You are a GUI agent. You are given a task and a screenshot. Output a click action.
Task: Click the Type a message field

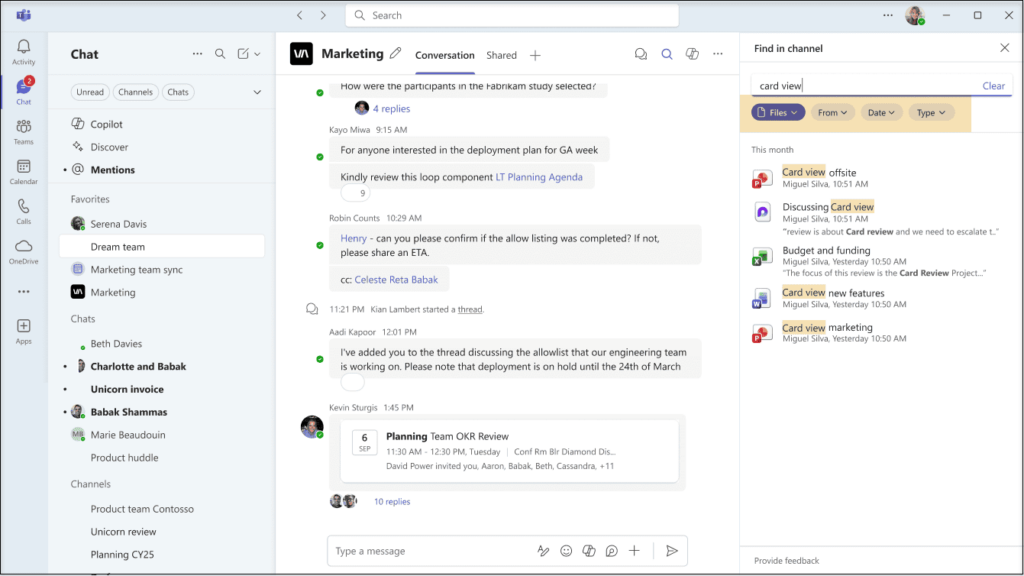pyautogui.click(x=431, y=551)
